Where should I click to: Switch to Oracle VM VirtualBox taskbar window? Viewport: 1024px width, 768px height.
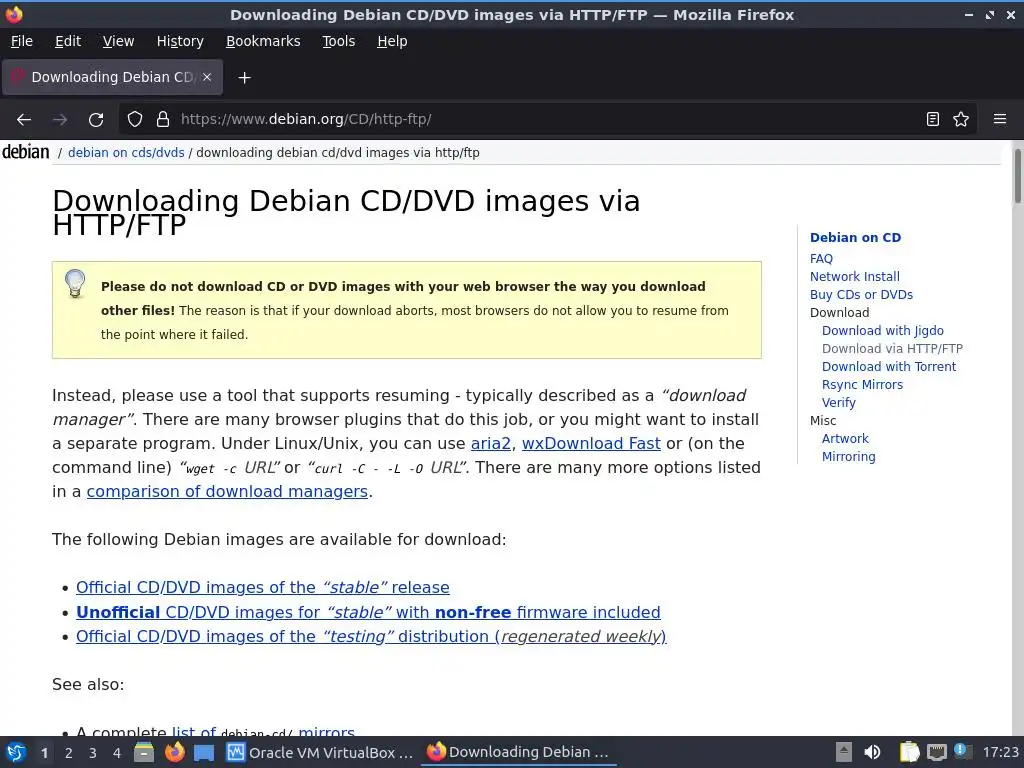(x=320, y=752)
